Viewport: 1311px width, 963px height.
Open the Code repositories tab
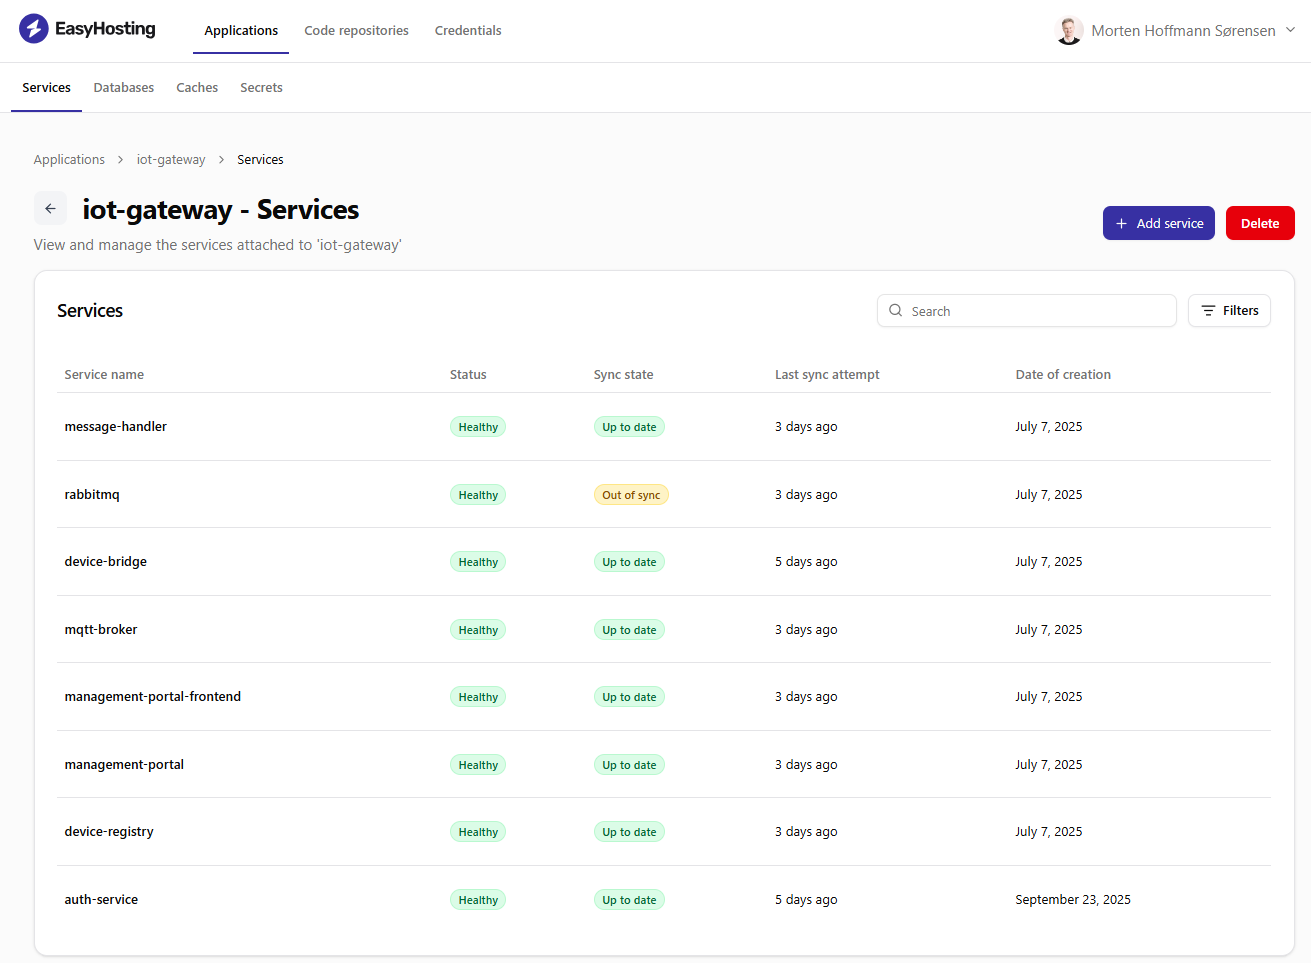[356, 31]
